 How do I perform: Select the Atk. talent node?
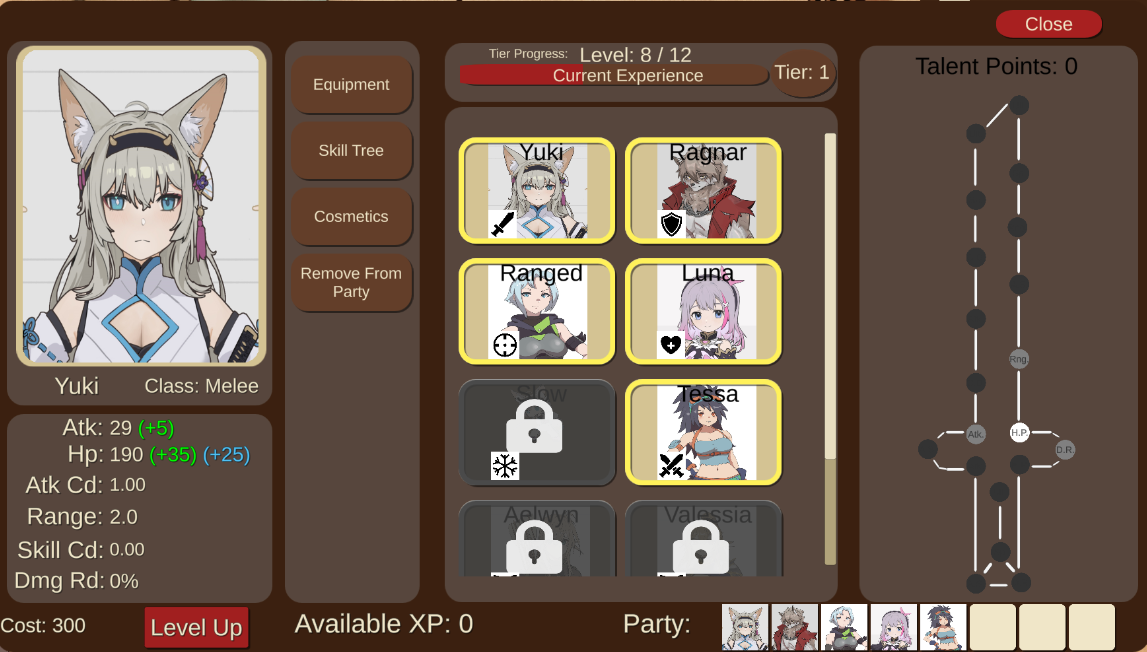coord(976,434)
